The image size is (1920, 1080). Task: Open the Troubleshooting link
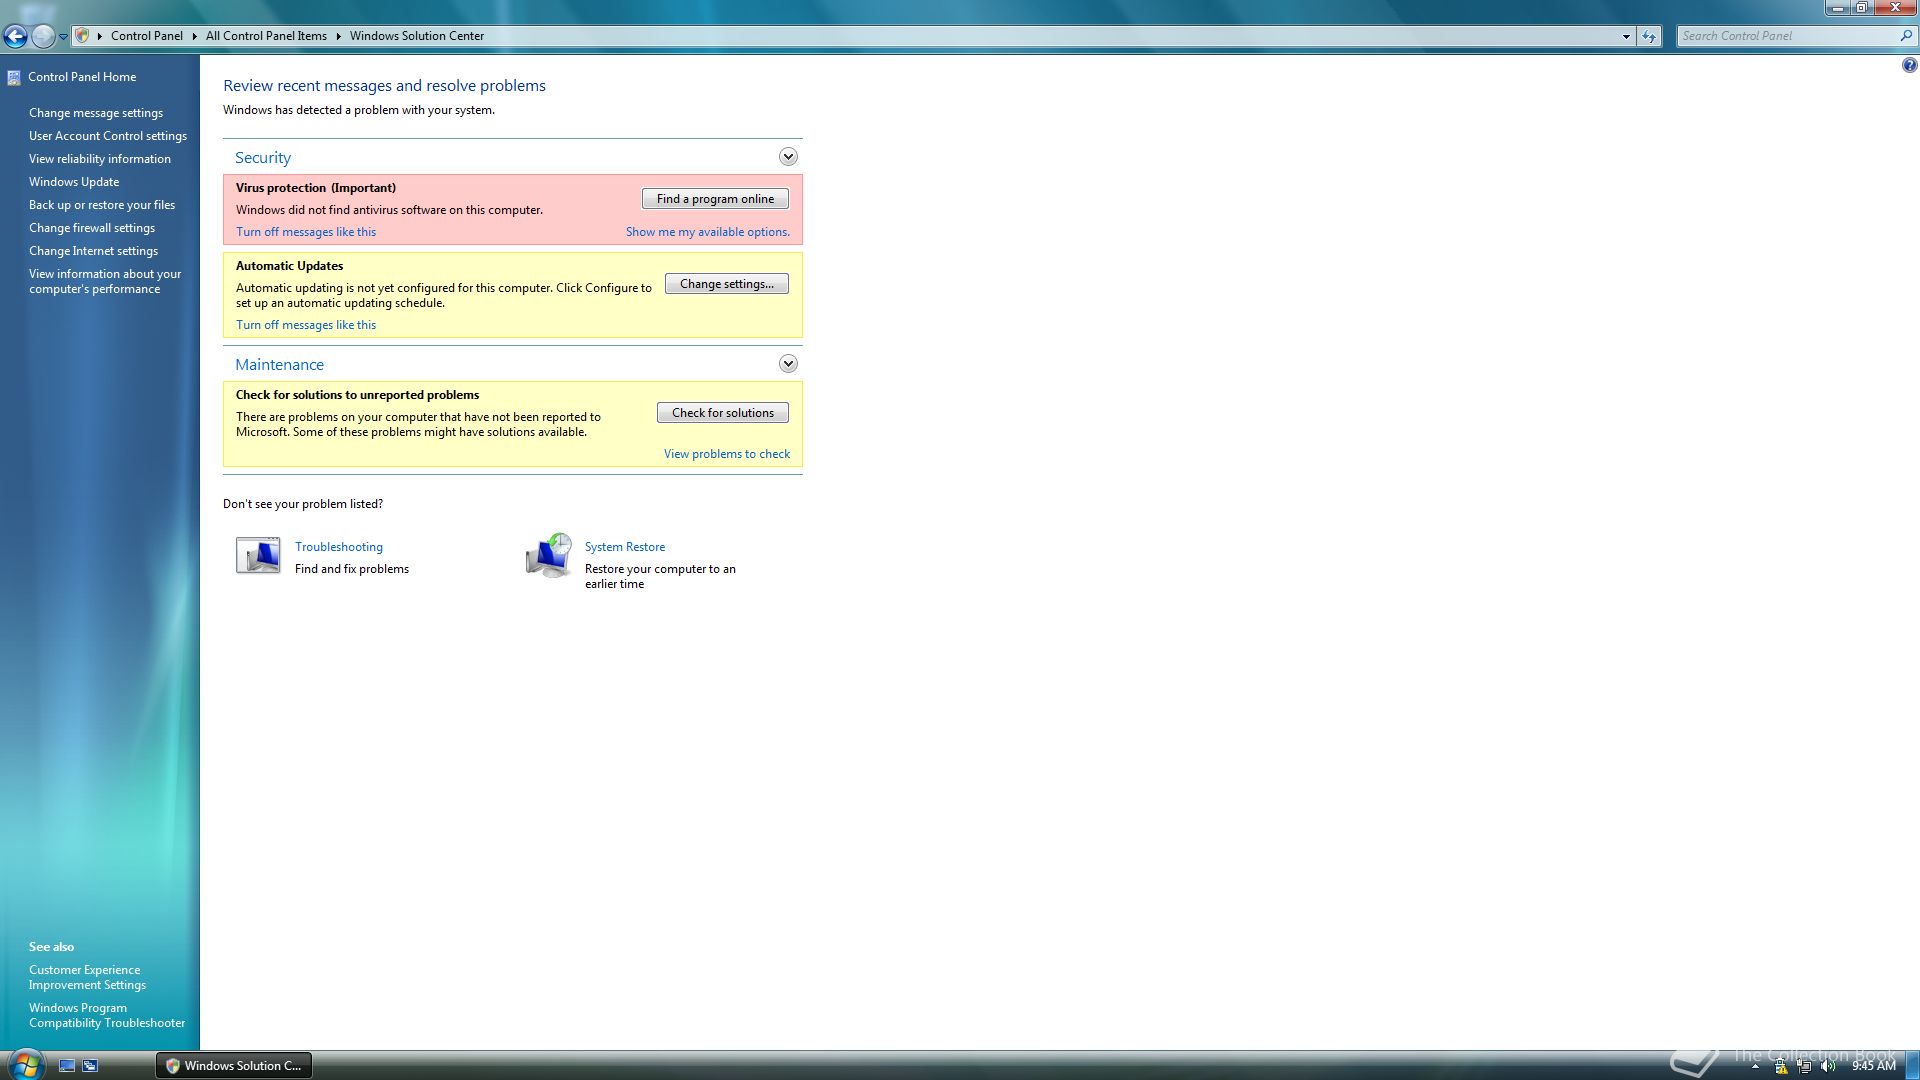coord(339,547)
